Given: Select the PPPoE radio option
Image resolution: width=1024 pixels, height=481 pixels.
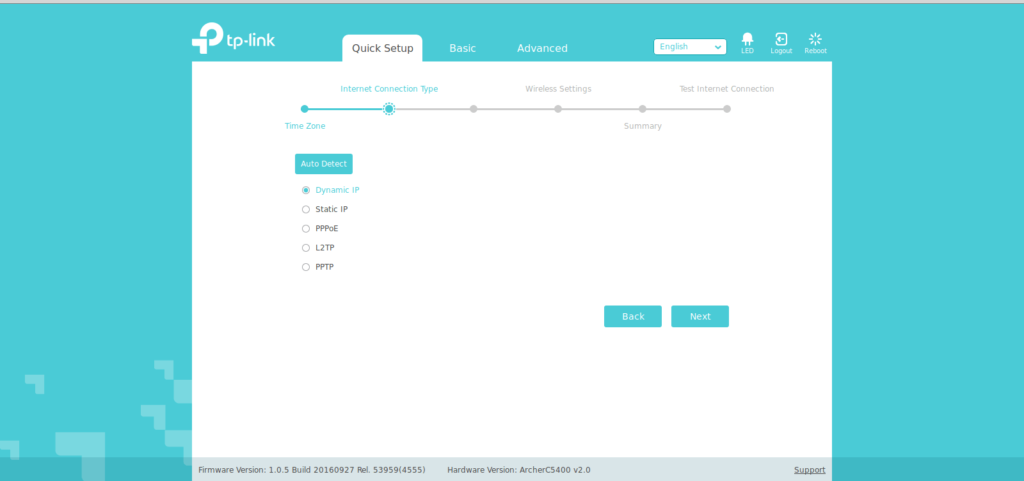Looking at the screenshot, I should click(306, 228).
